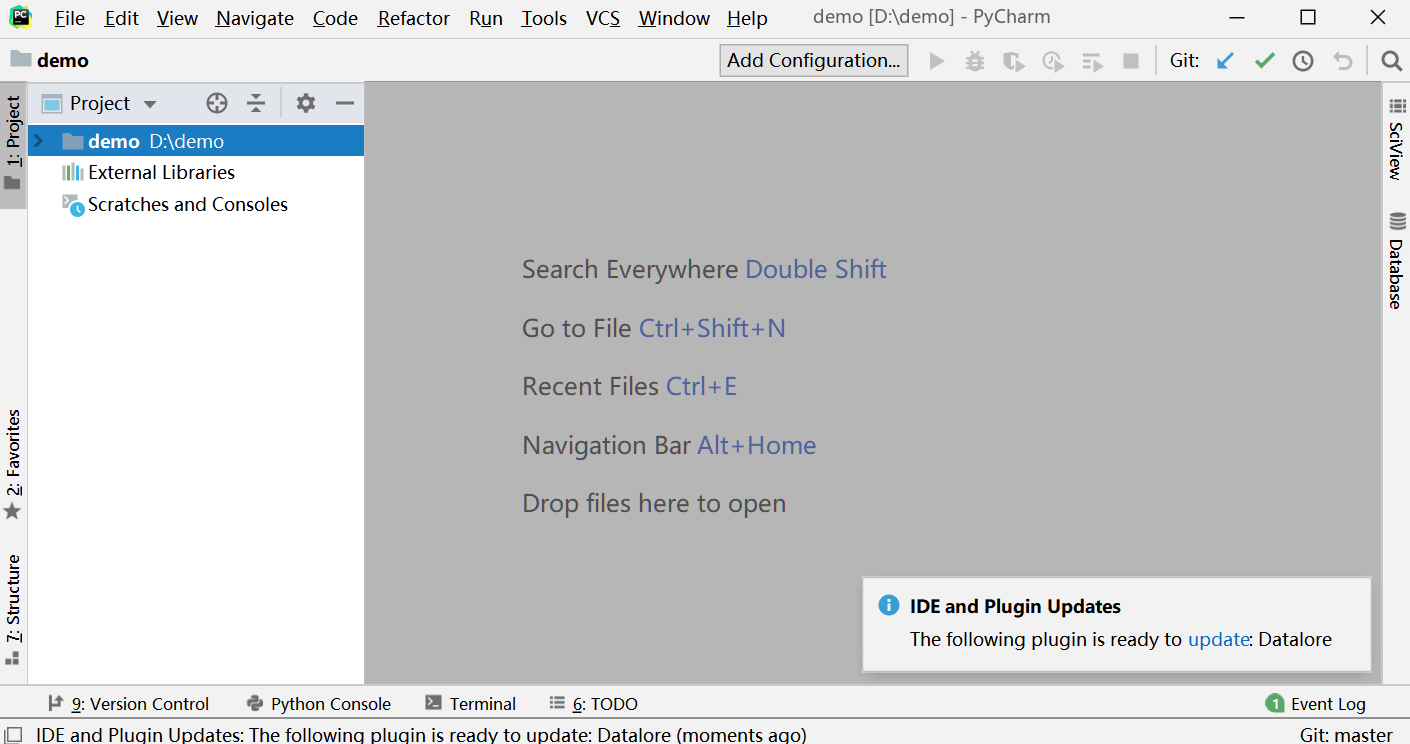1410x744 pixels.
Task: Click the Run play icon in toolbar
Action: [937, 61]
